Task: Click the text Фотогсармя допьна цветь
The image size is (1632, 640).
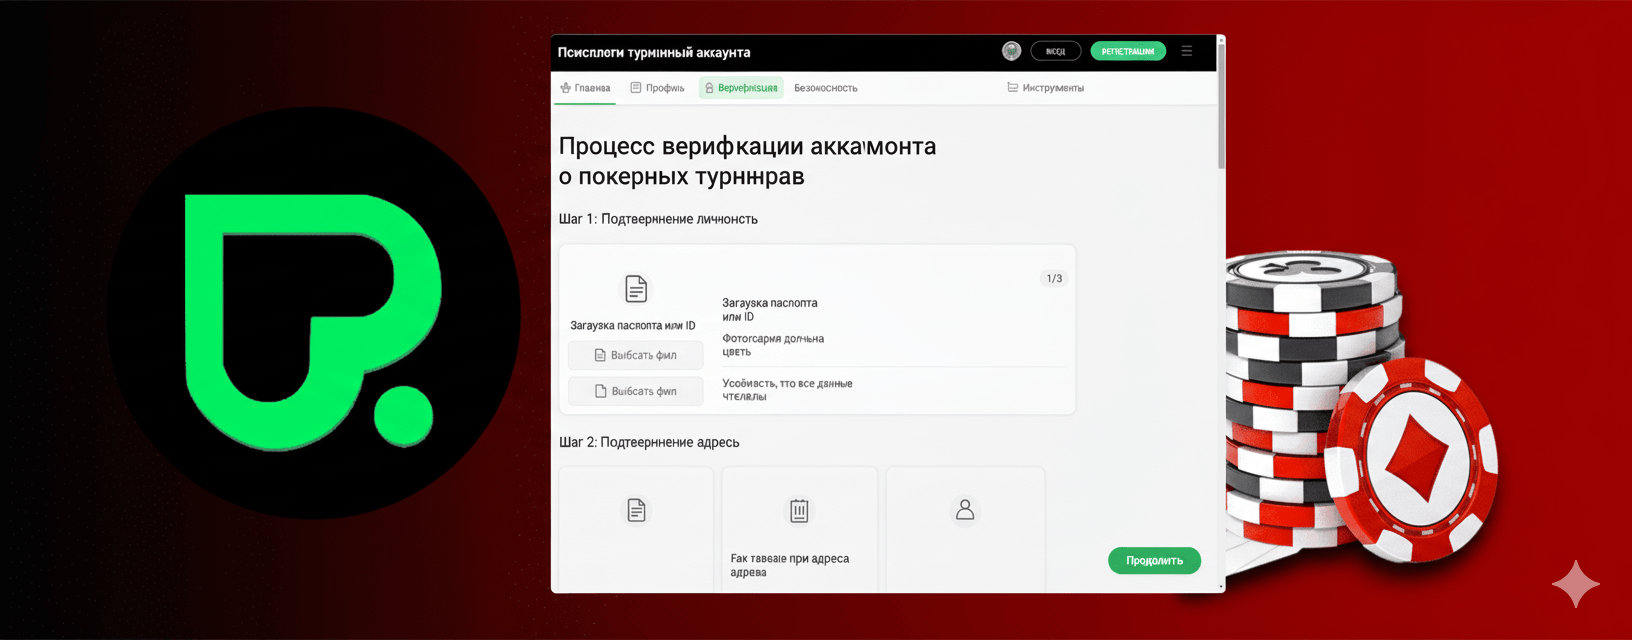Action: (773, 345)
